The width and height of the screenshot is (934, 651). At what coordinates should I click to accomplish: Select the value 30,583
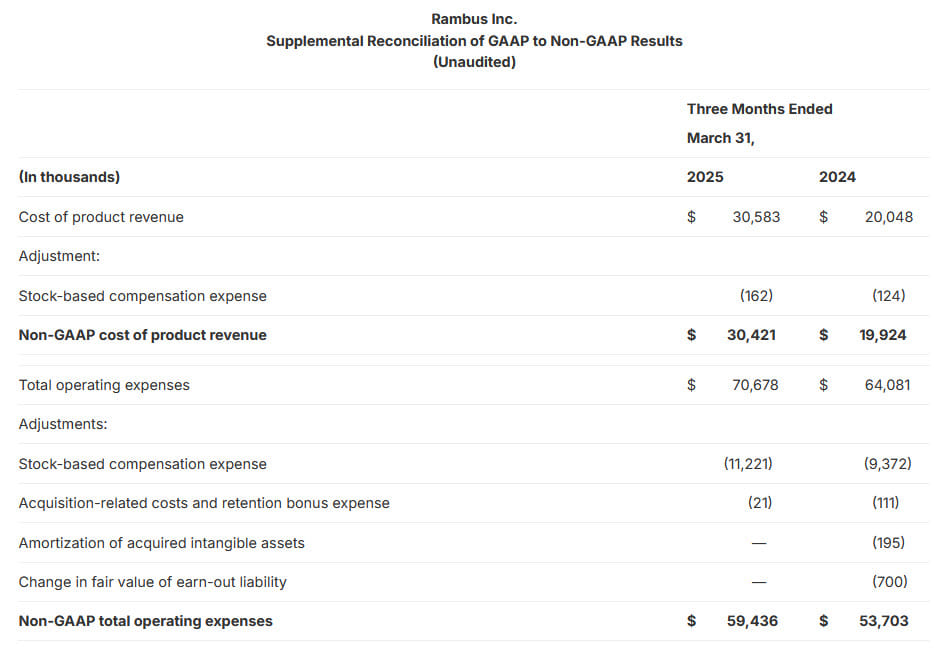click(756, 217)
